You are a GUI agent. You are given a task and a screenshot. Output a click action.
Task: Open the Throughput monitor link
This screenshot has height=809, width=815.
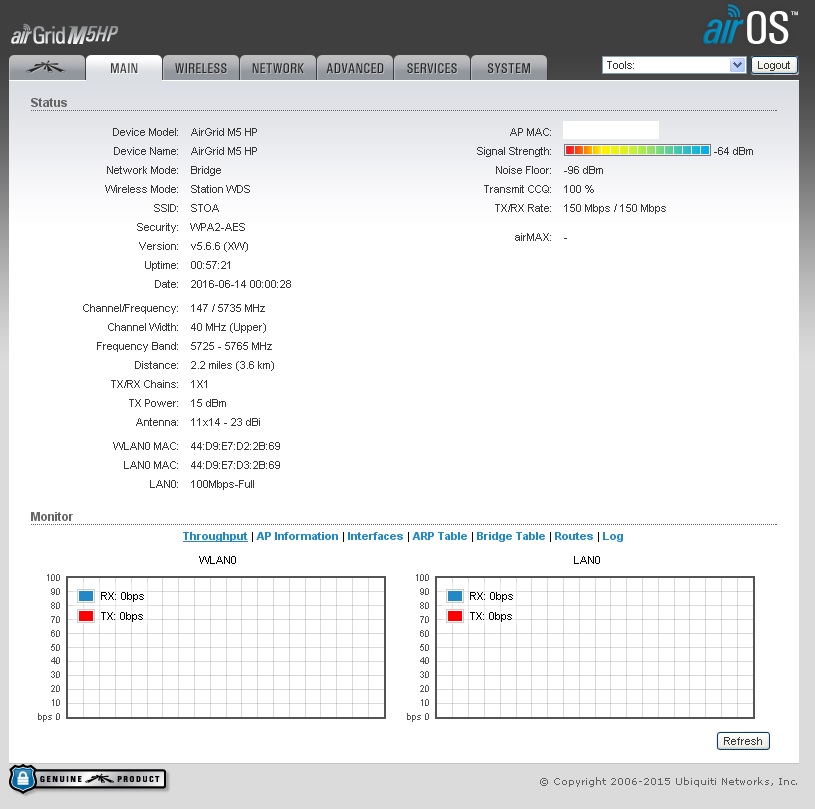tap(215, 536)
